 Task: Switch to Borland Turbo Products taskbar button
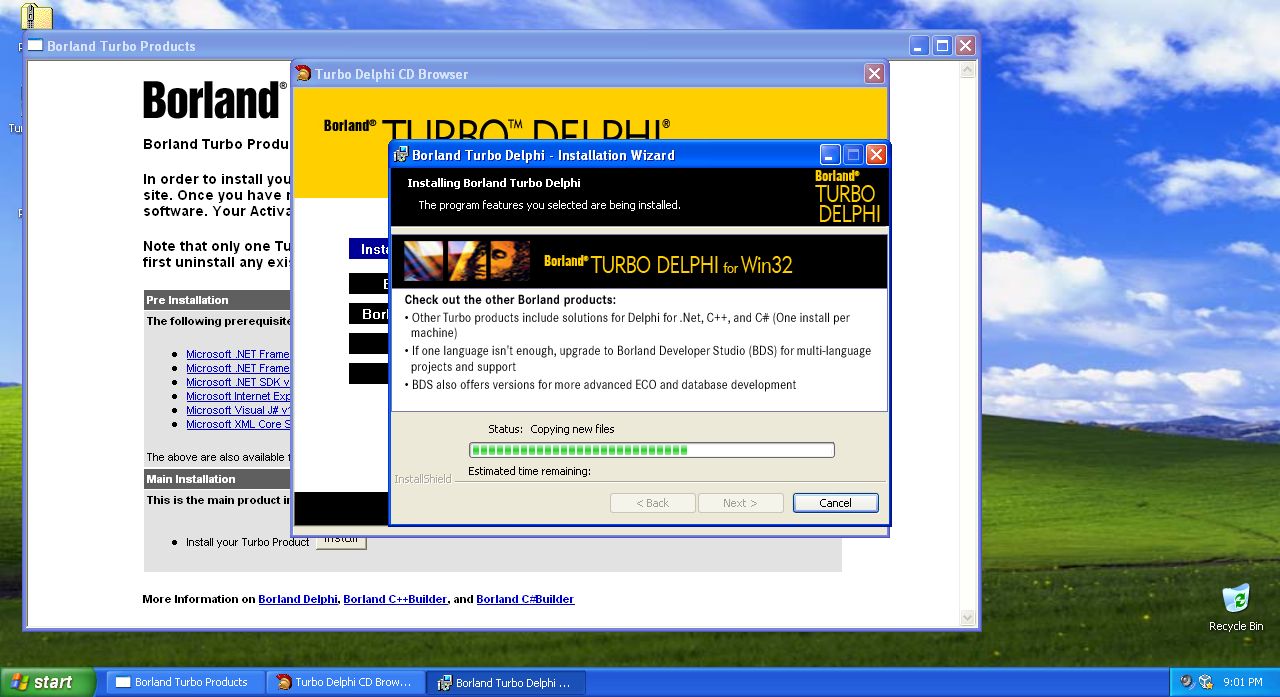coord(185,682)
